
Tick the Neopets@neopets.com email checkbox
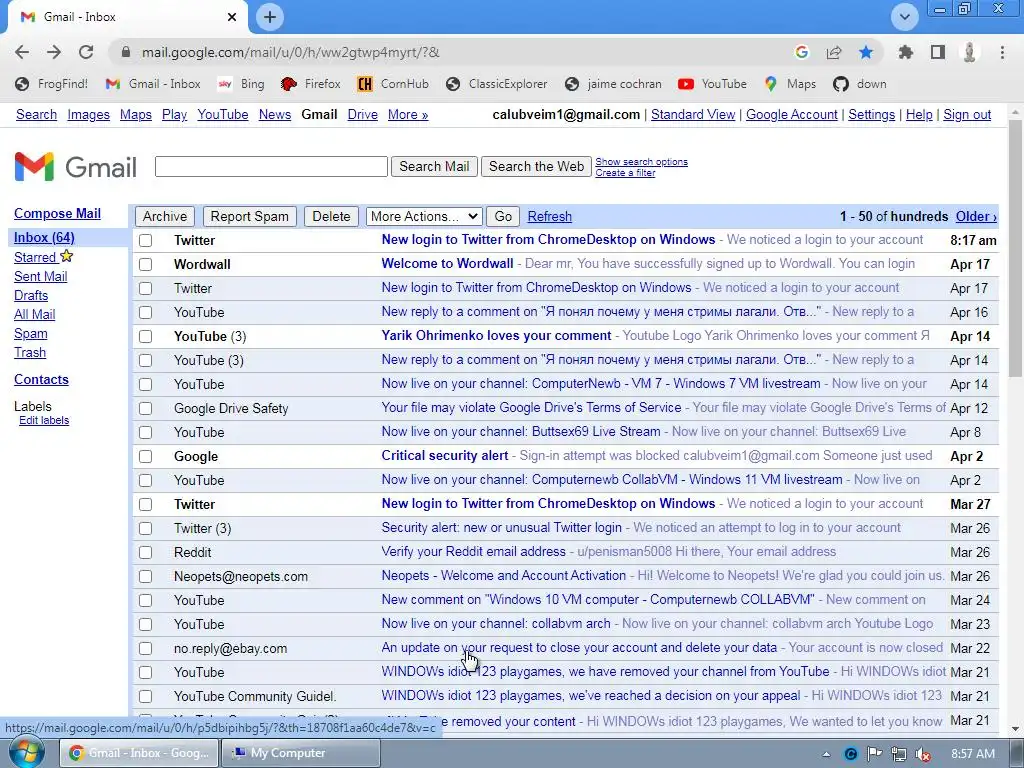pyautogui.click(x=146, y=577)
